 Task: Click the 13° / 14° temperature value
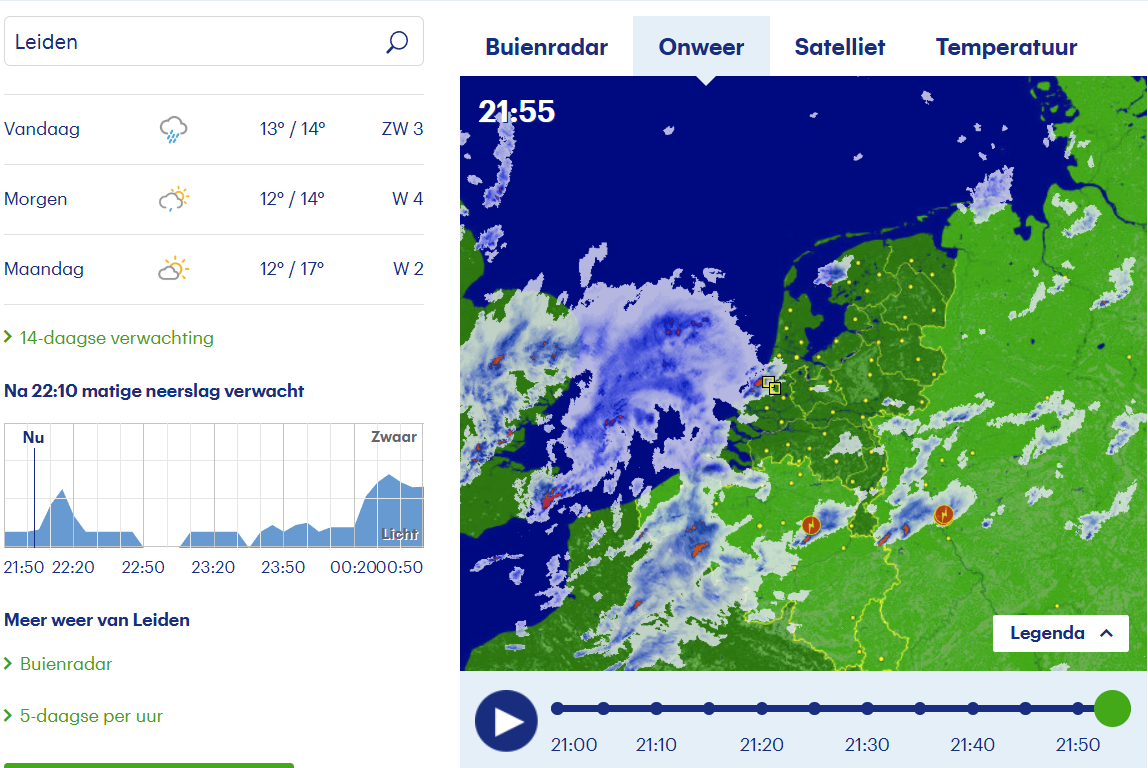(292, 129)
